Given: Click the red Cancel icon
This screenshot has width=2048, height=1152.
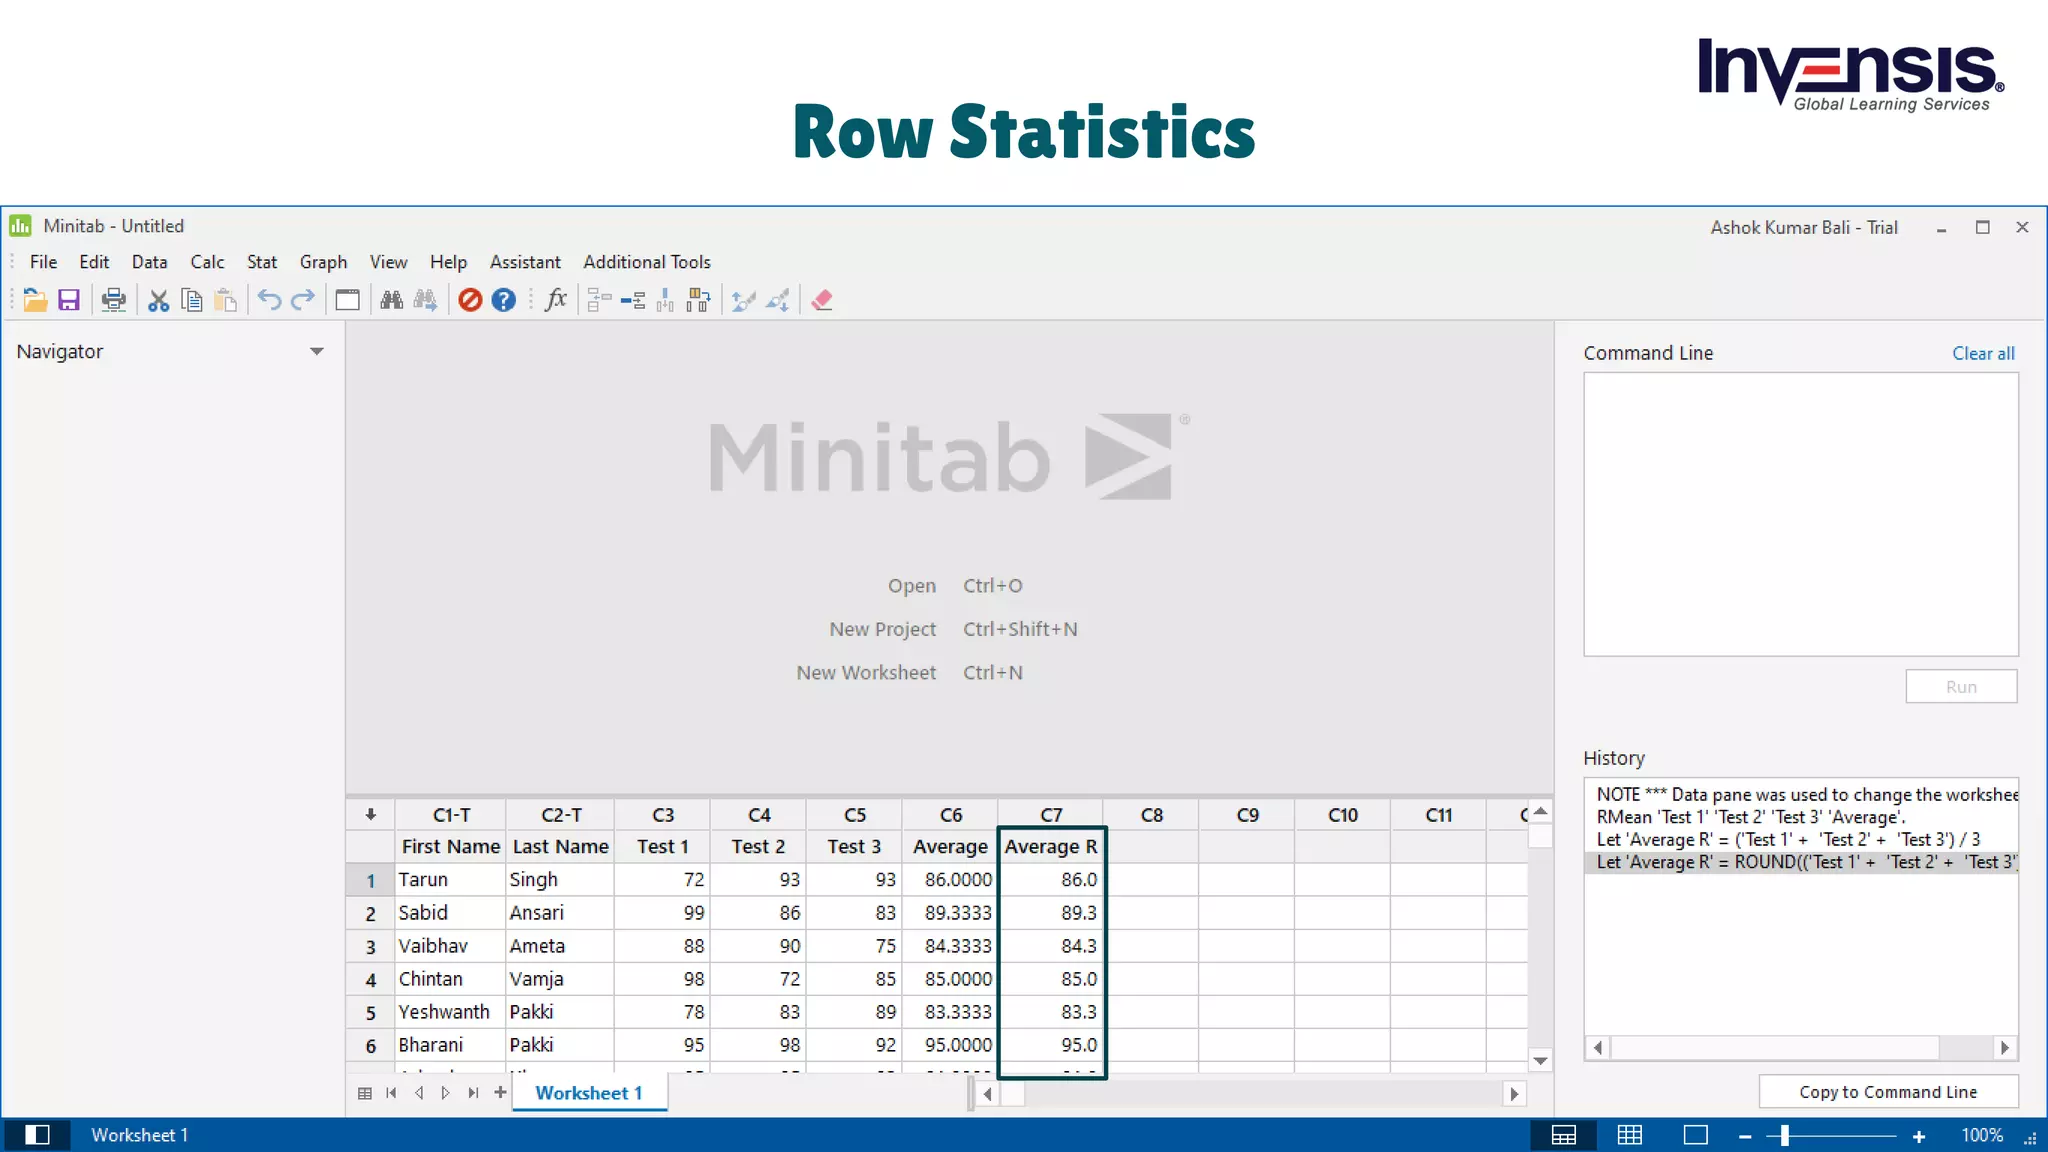Looking at the screenshot, I should click(x=470, y=300).
